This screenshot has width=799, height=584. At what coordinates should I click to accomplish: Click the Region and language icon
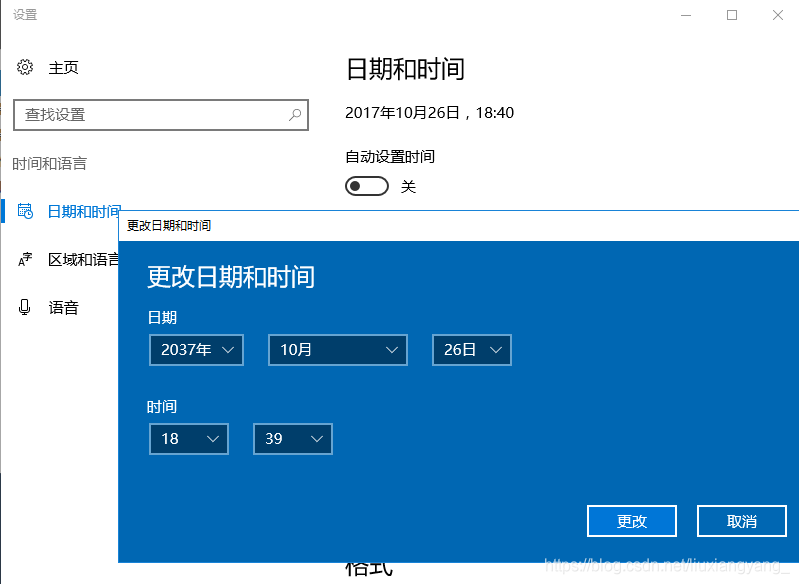pos(25,260)
